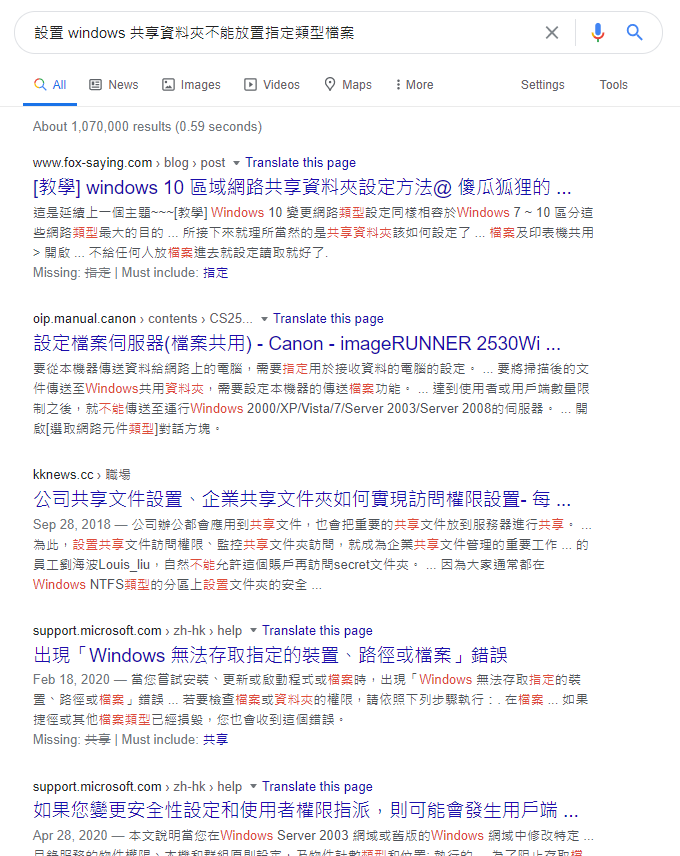Click the www.fox-saying.com › blog › post URL

pyautogui.click(x=129, y=163)
